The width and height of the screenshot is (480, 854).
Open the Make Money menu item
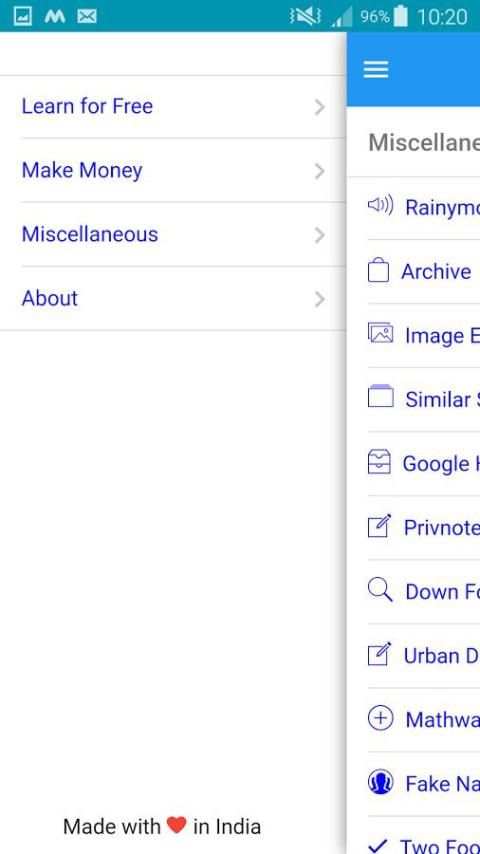coord(173,170)
